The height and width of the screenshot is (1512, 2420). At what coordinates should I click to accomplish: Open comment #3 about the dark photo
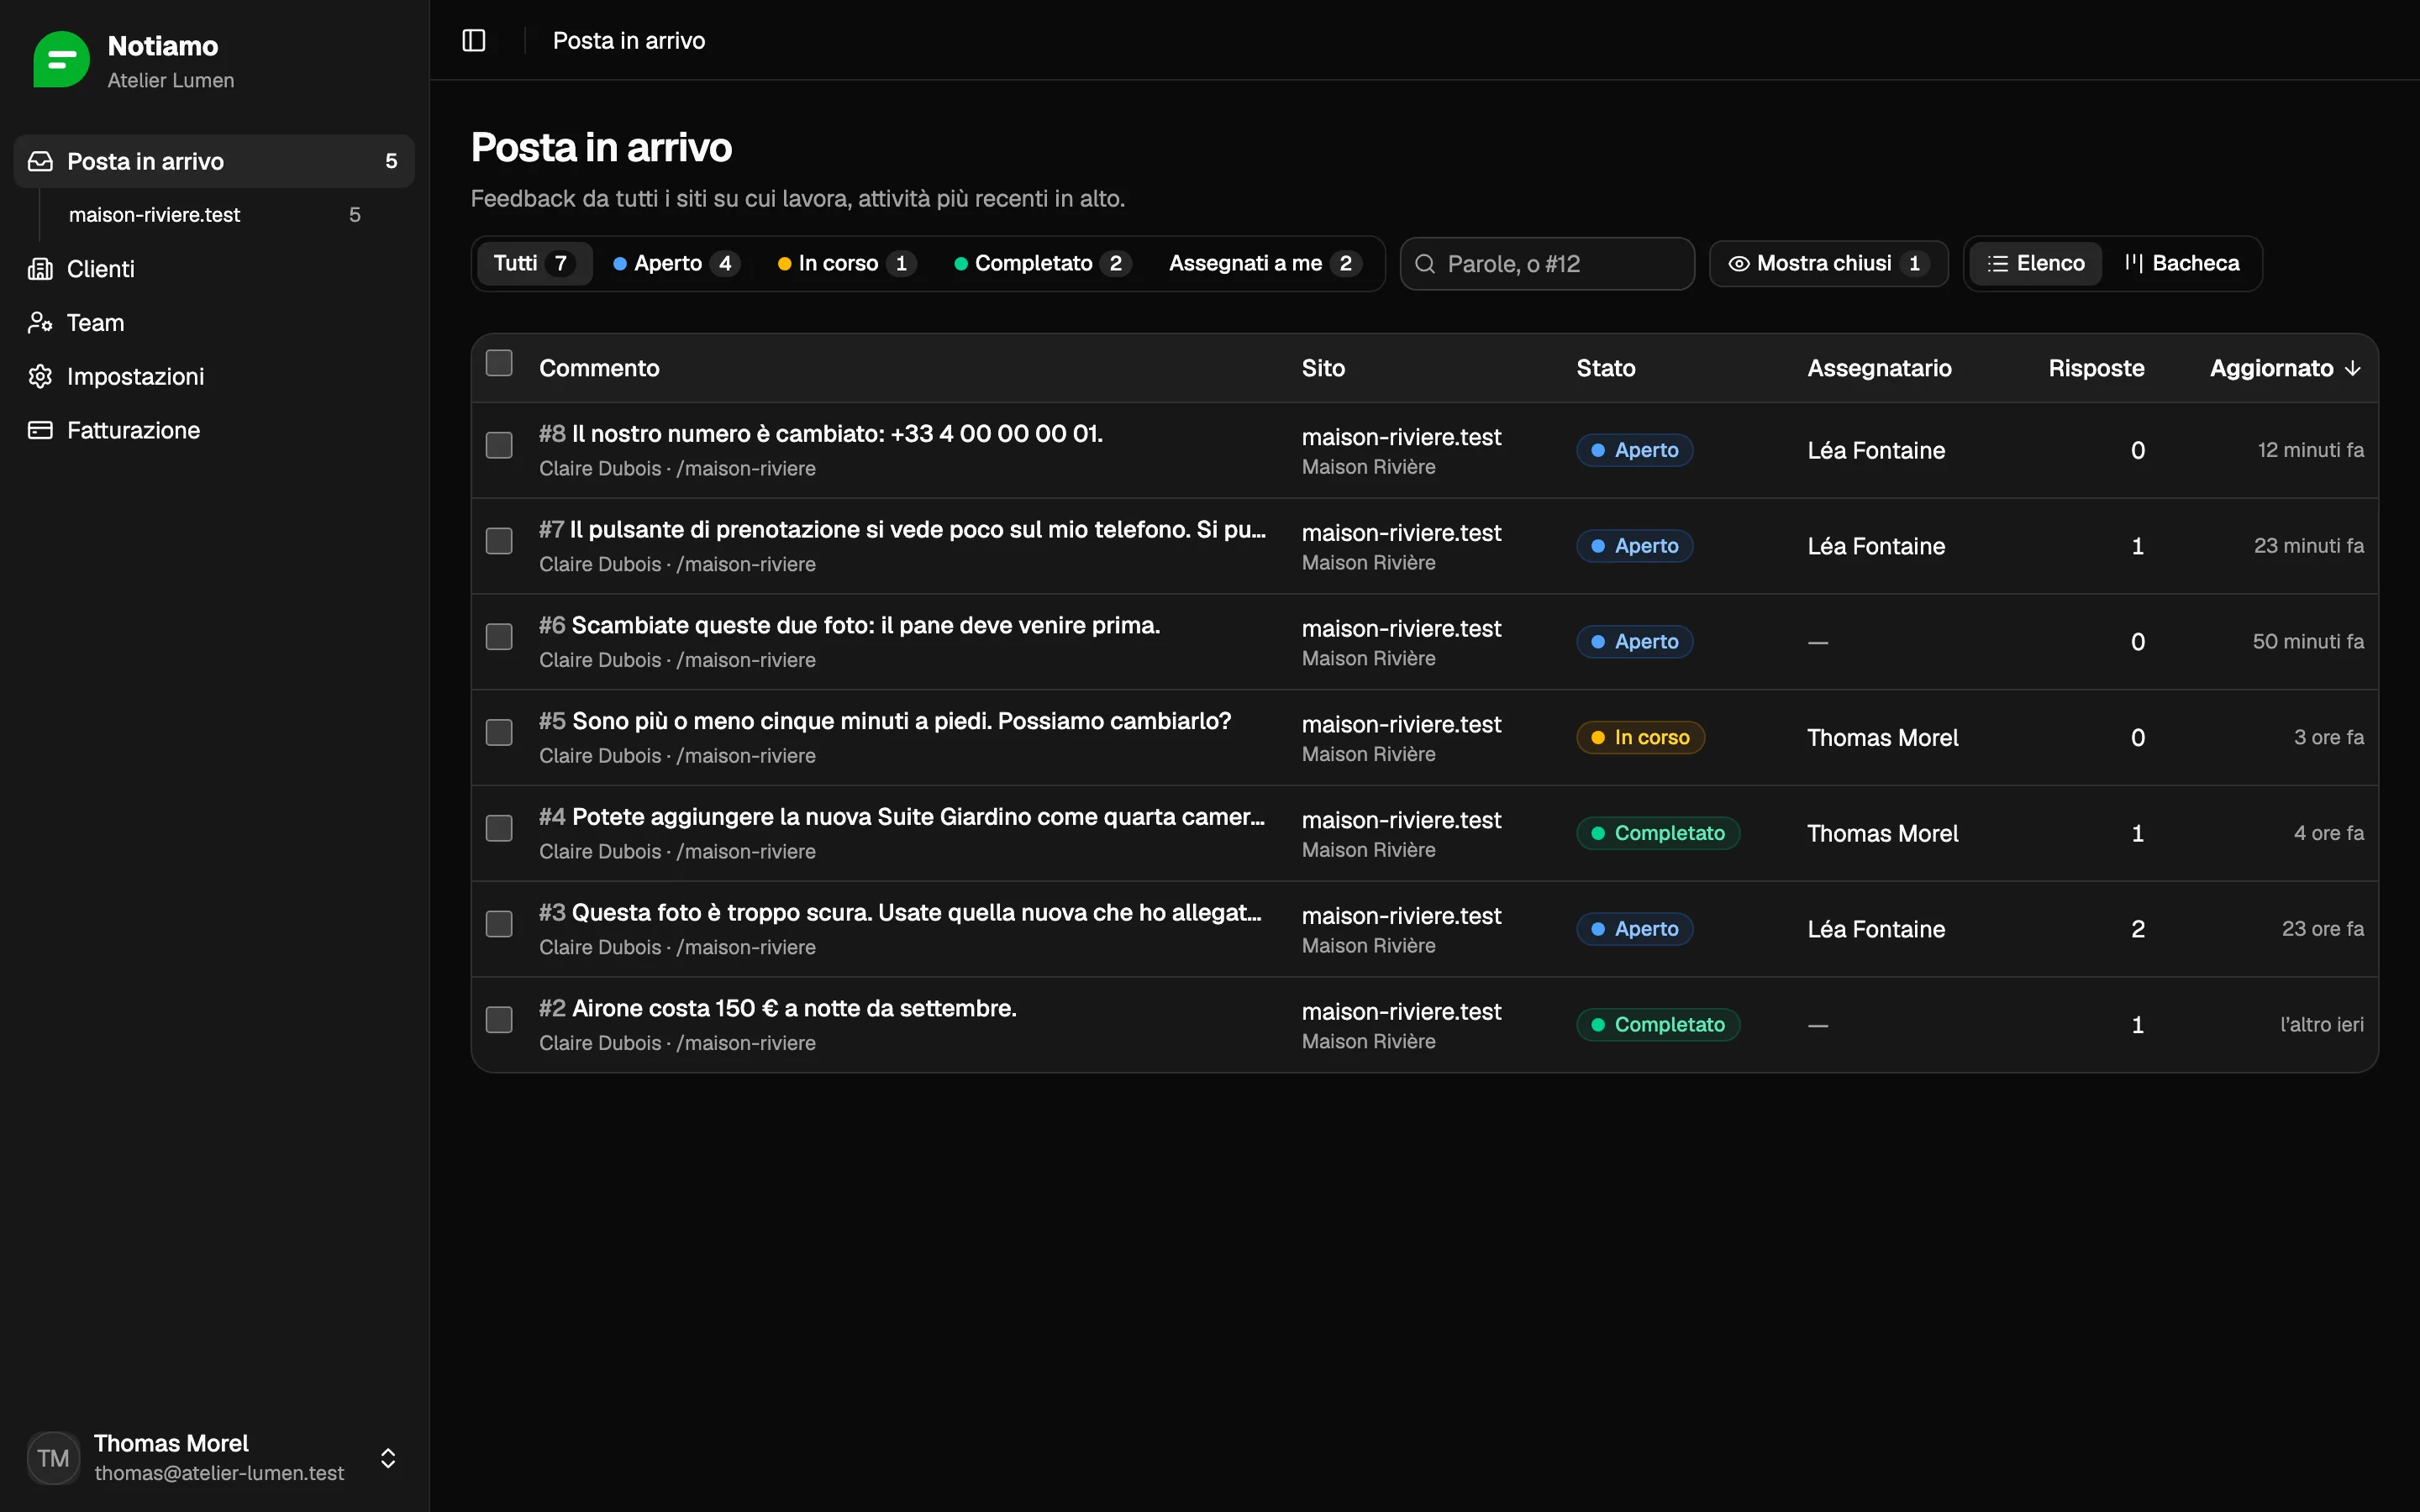click(900, 913)
